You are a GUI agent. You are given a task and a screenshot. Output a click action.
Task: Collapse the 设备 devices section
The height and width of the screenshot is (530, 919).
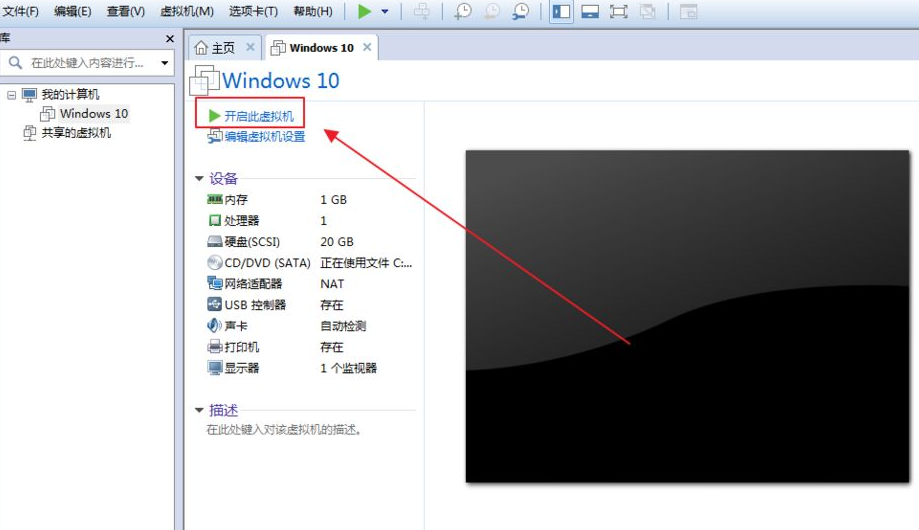[x=199, y=179]
